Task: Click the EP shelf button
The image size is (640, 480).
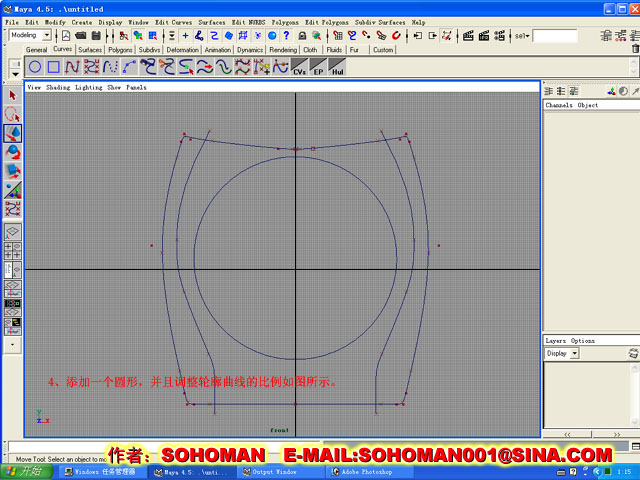Action: 318,67
